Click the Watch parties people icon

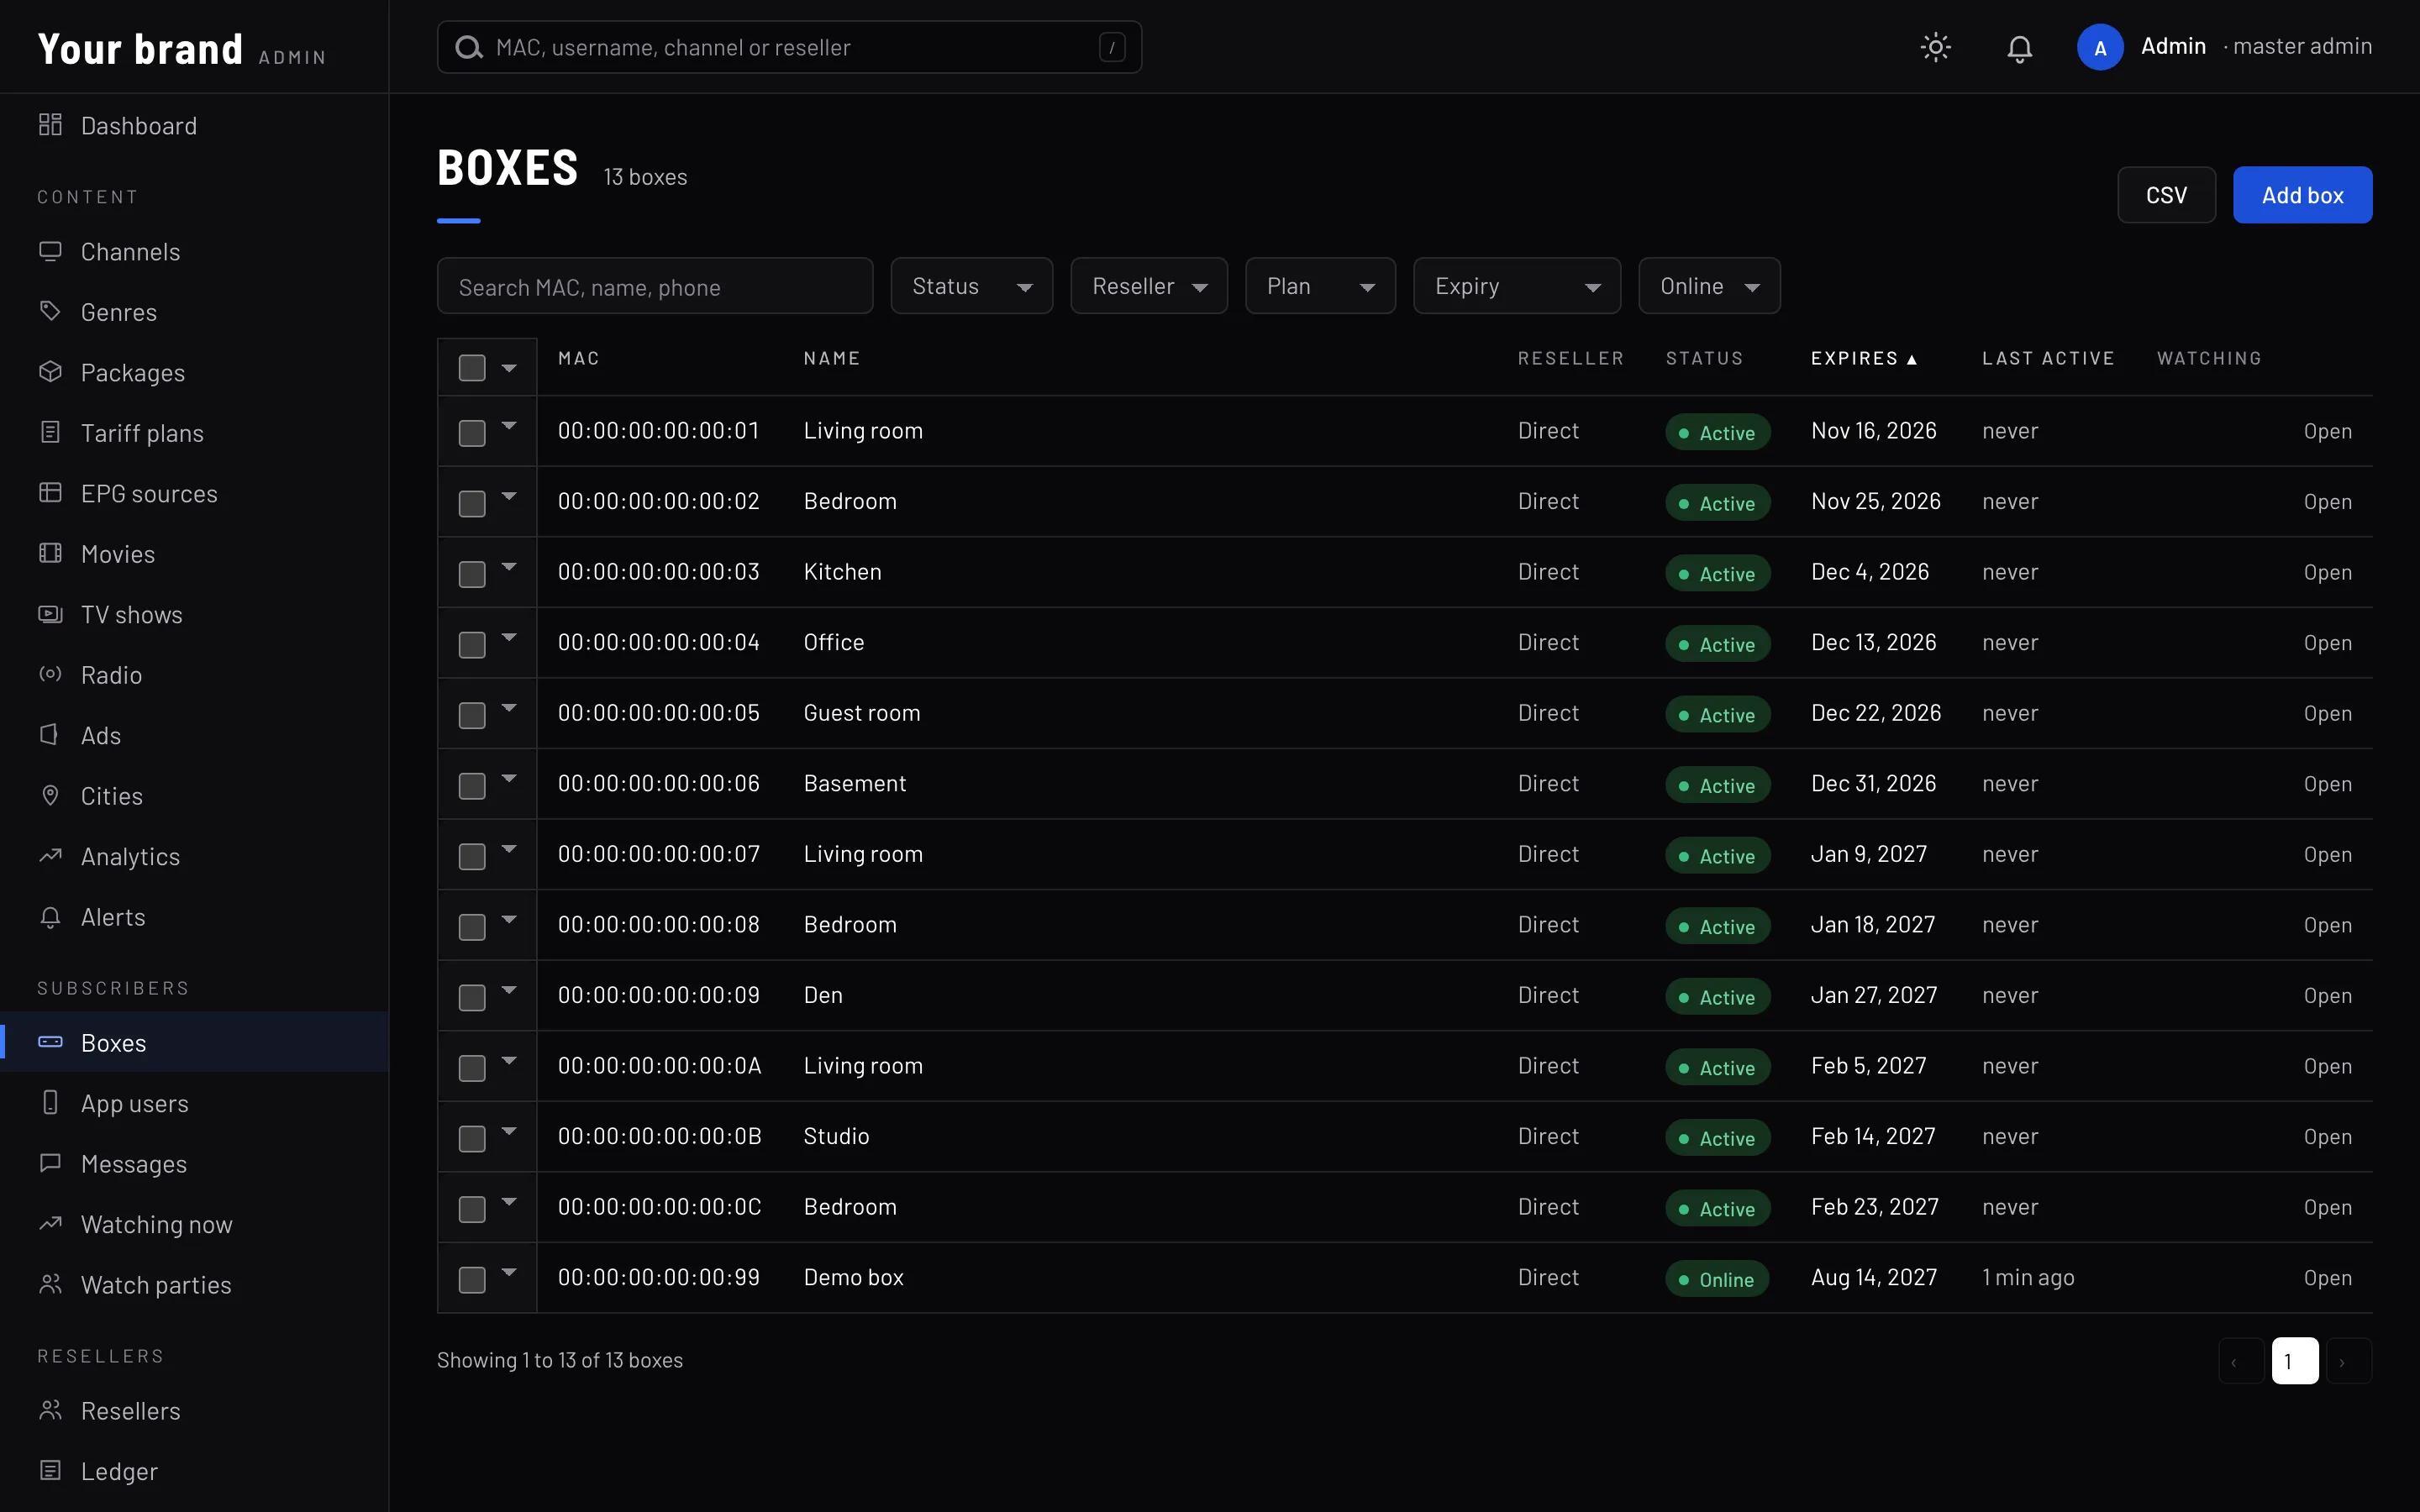[x=50, y=1284]
